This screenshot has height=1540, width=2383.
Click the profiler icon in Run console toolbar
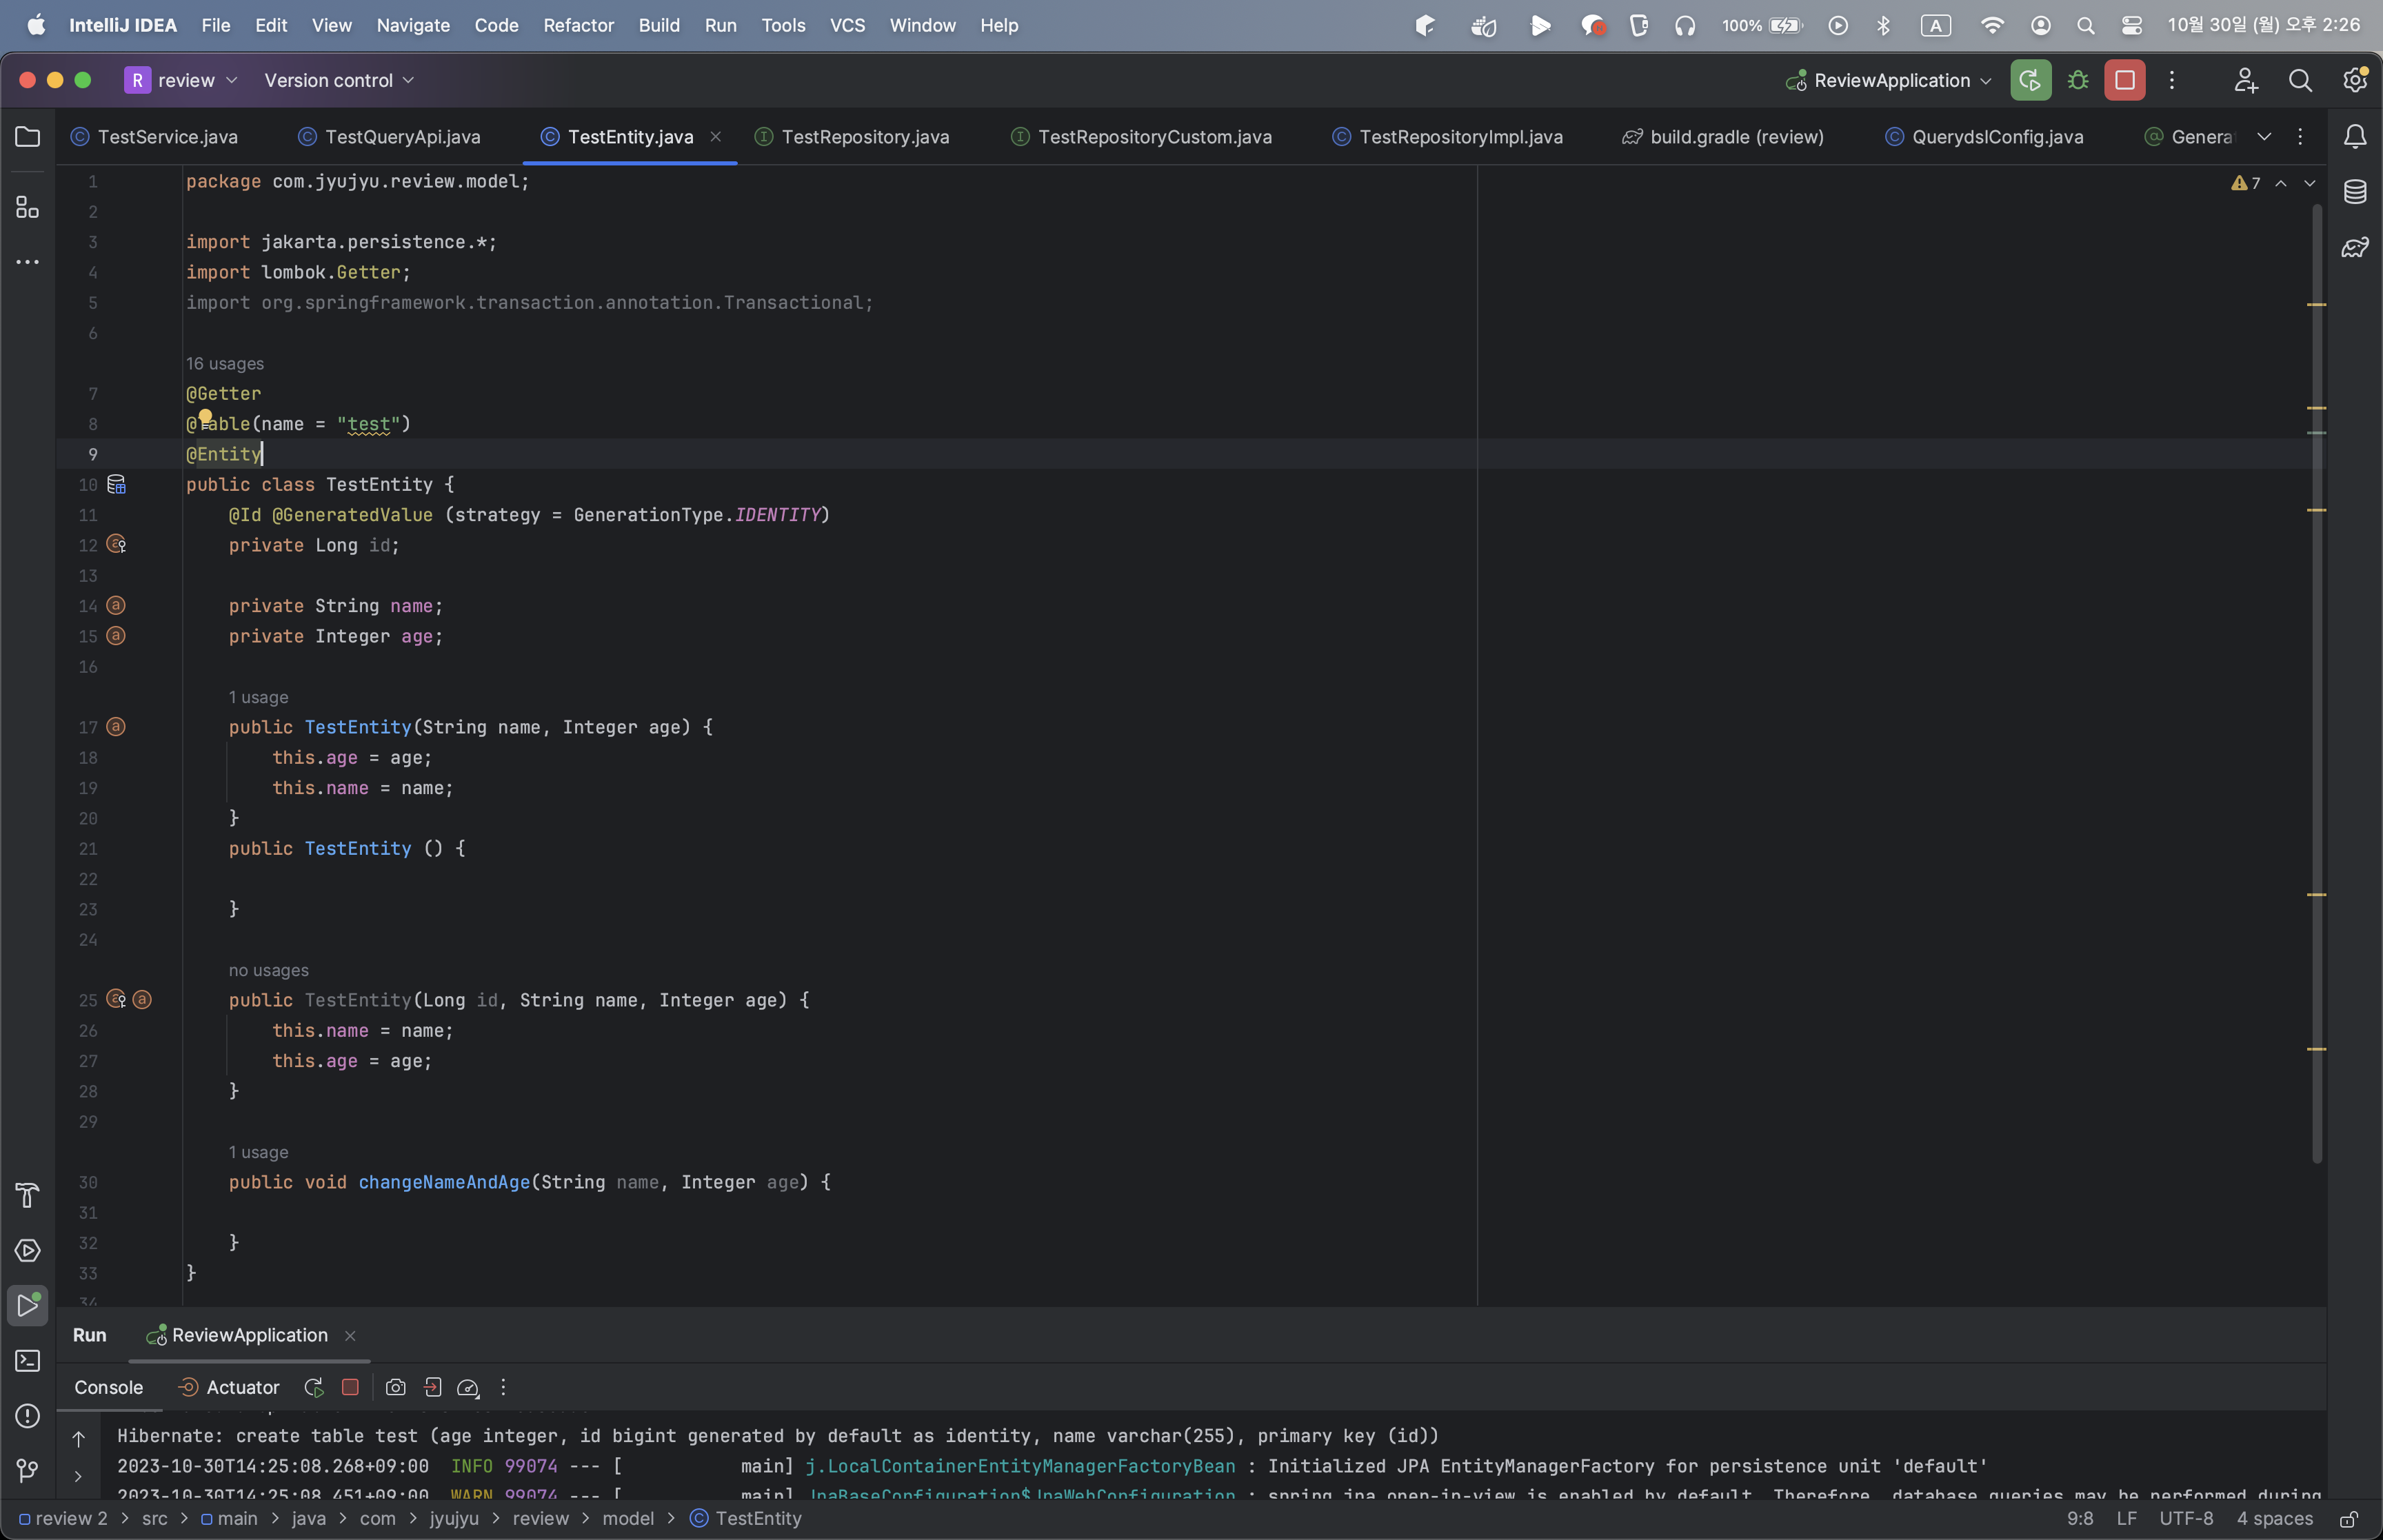468,1387
